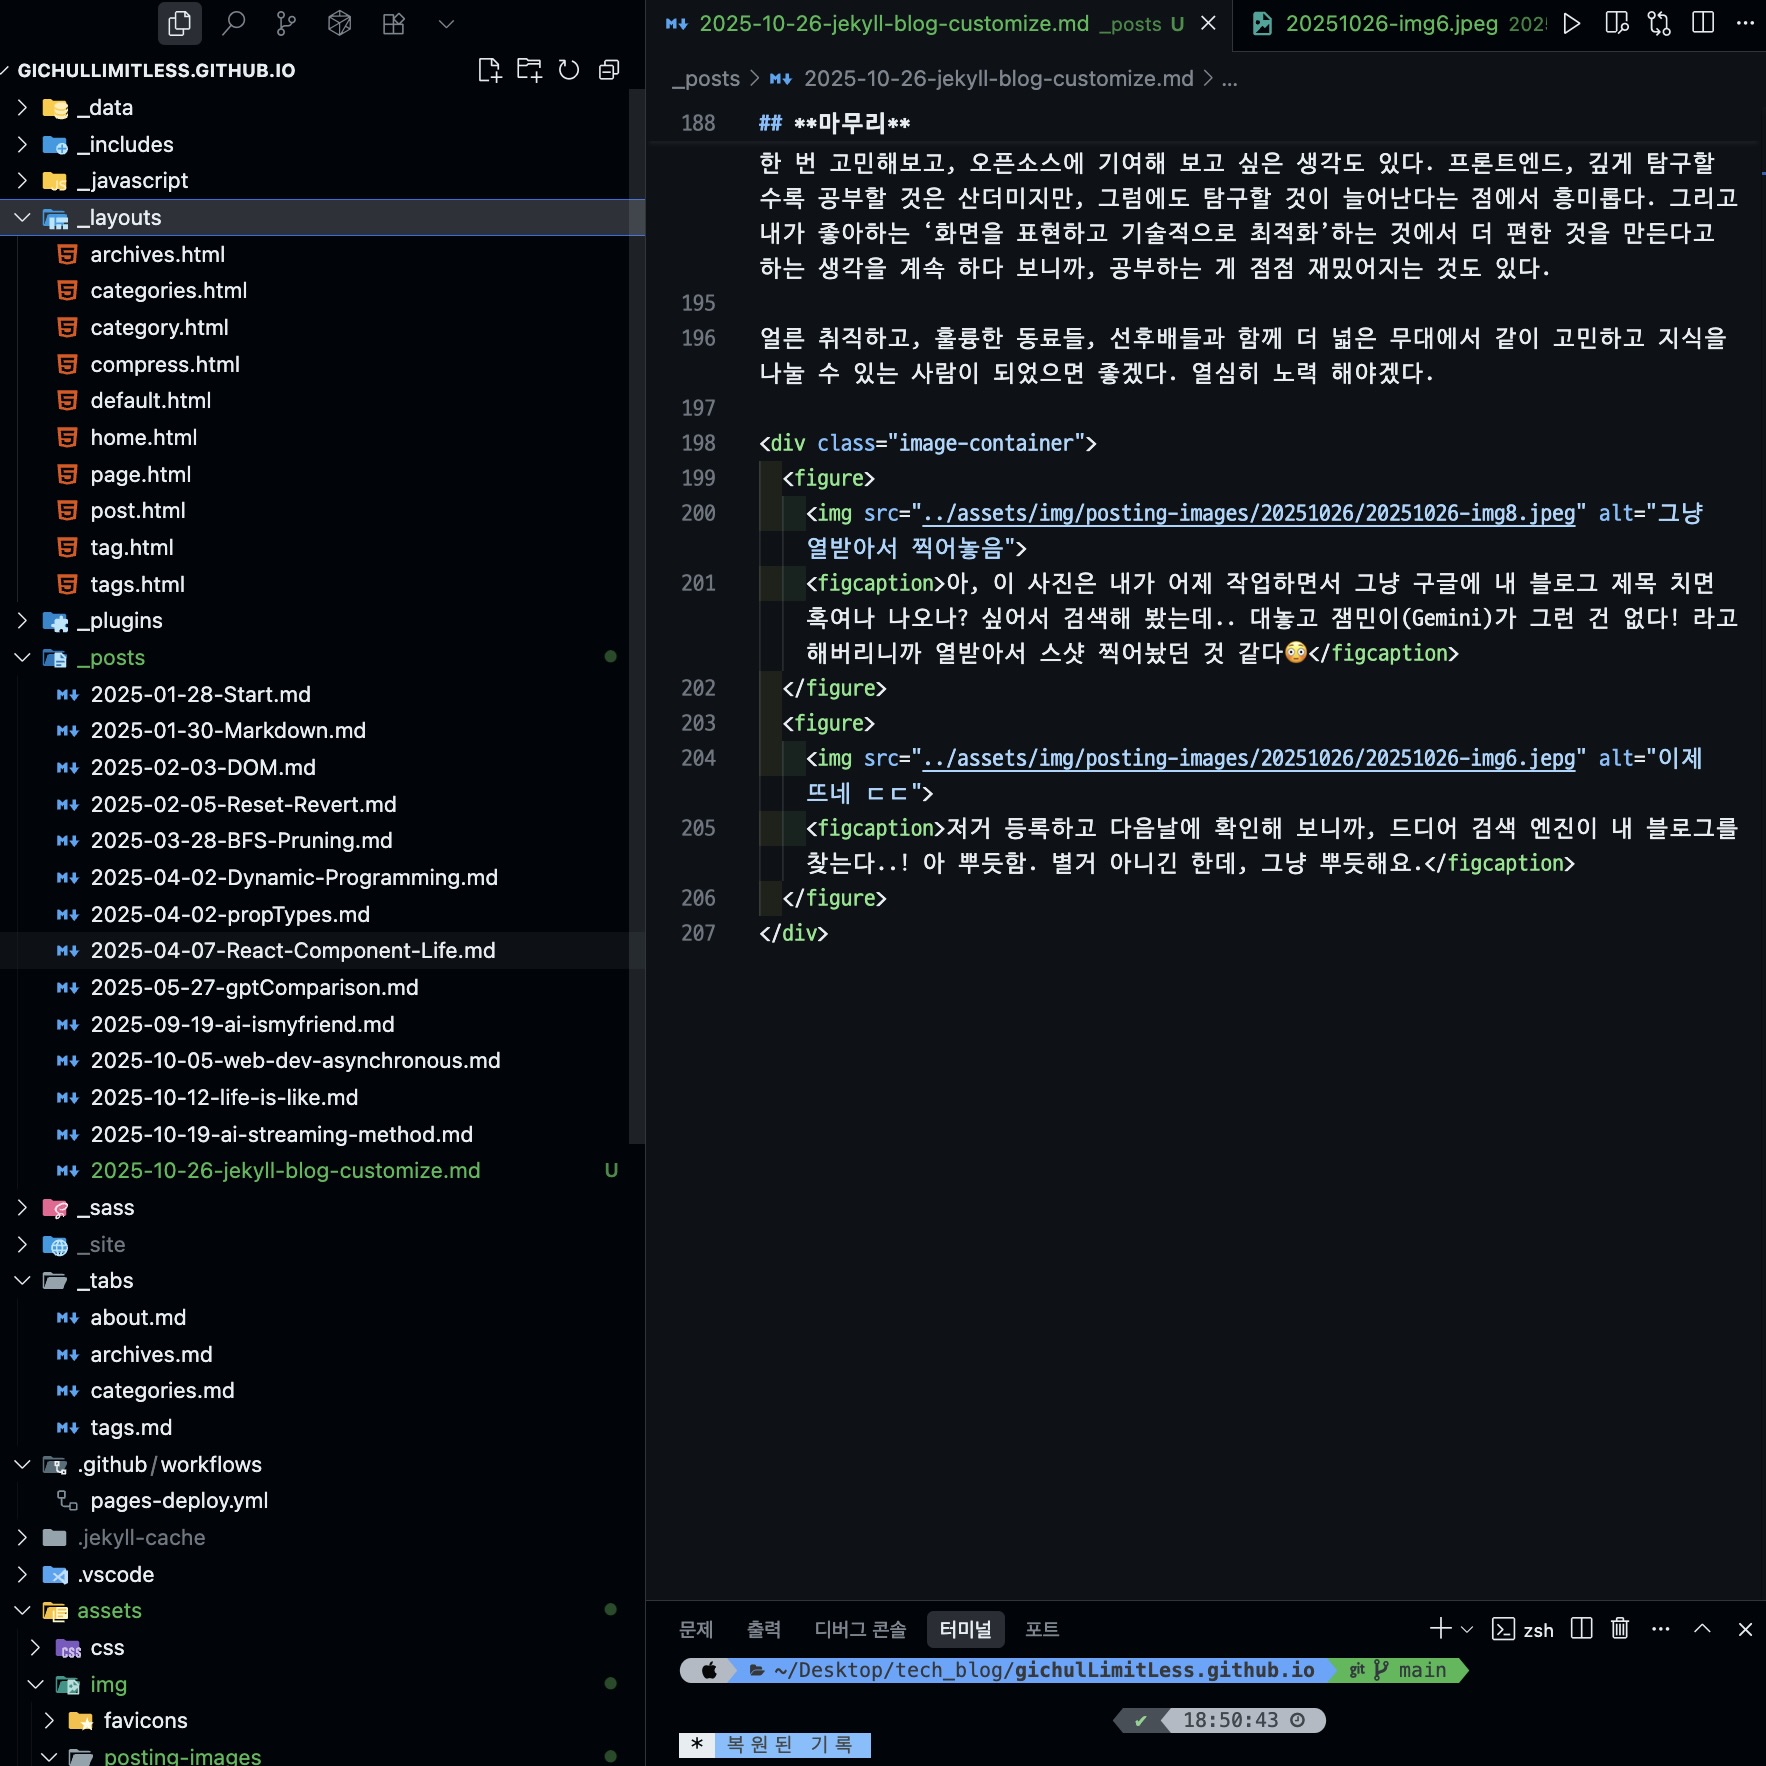Image resolution: width=1766 pixels, height=1766 pixels.
Task: Switch to the 20251026-img6.jpeg editor tab
Action: pyautogui.click(x=1390, y=24)
